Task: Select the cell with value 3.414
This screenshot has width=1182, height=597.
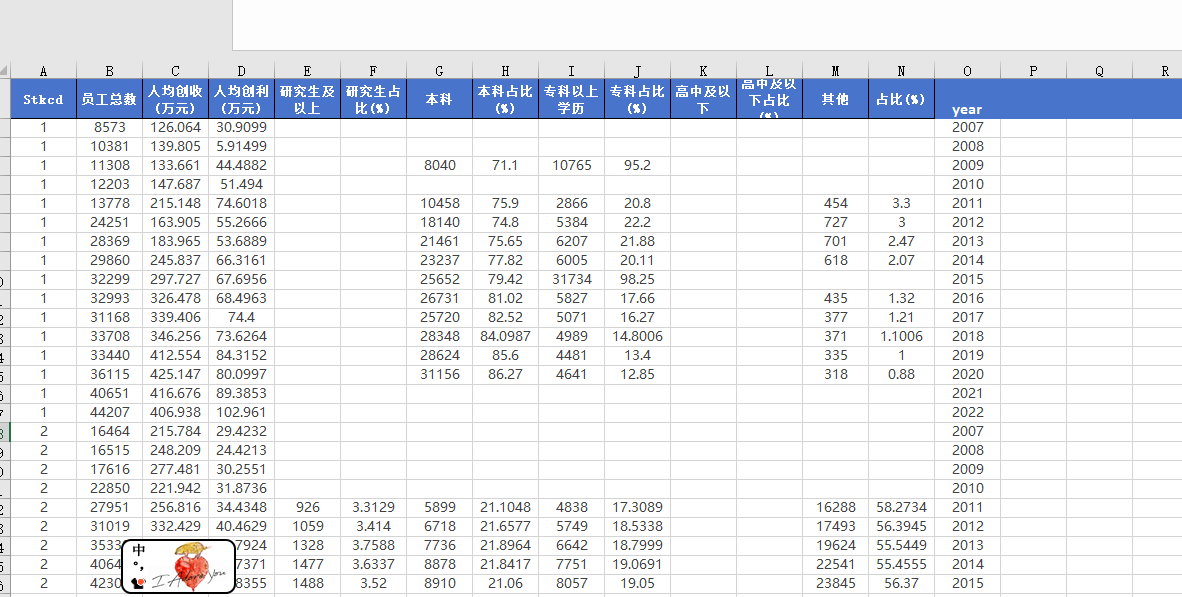Action: (373, 526)
